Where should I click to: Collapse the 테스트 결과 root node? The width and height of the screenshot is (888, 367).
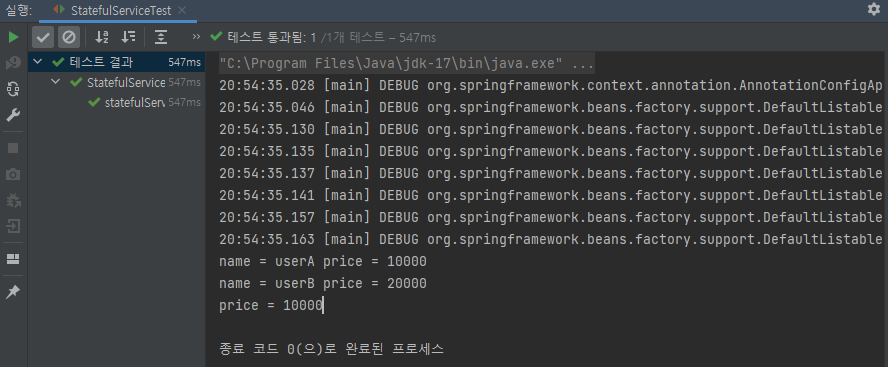(38, 62)
